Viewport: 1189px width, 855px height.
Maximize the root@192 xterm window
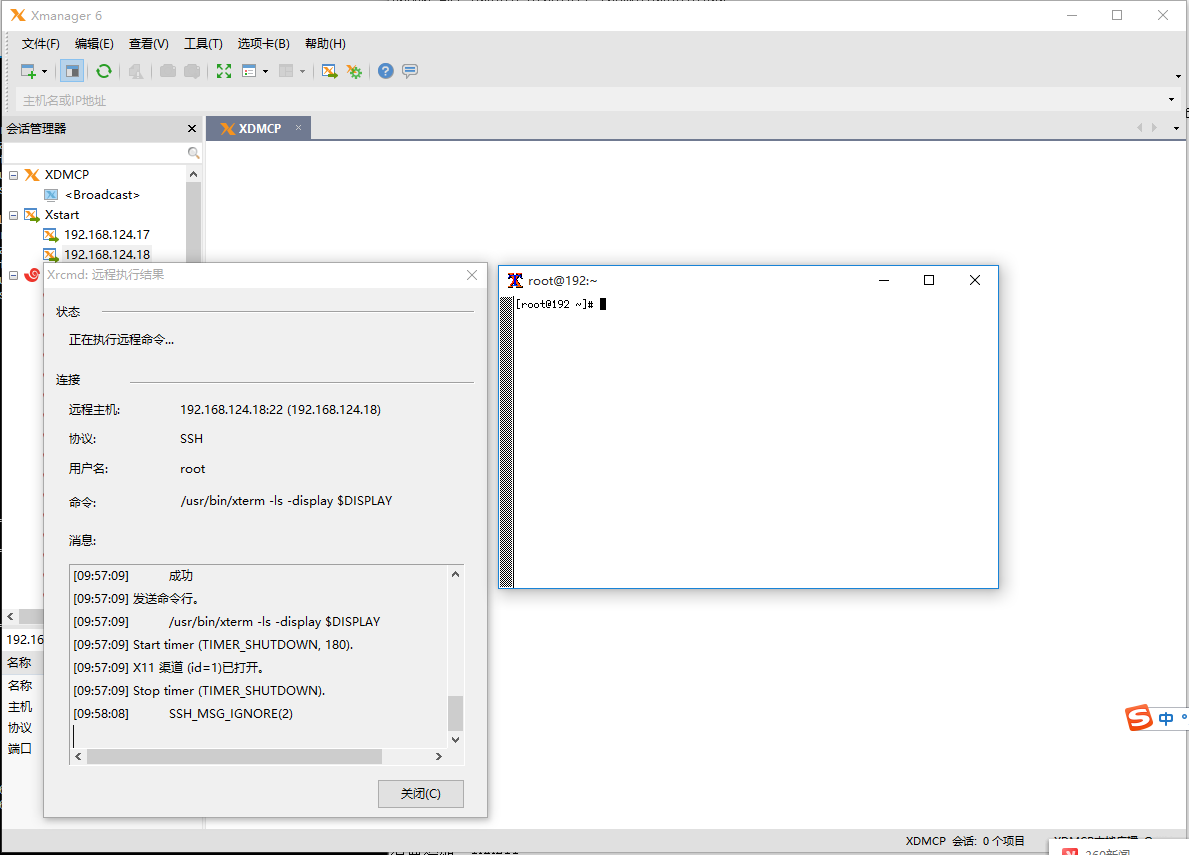[929, 280]
